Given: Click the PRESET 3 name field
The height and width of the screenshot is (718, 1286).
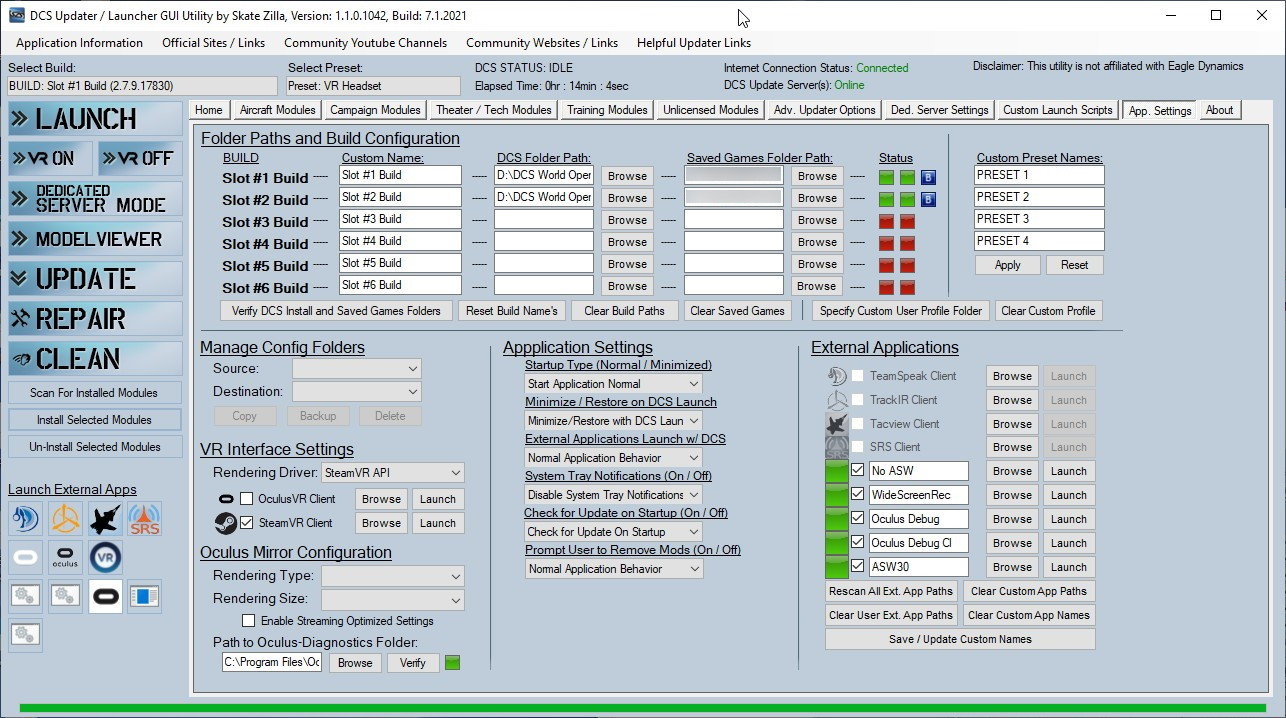Looking at the screenshot, I should tap(1040, 219).
